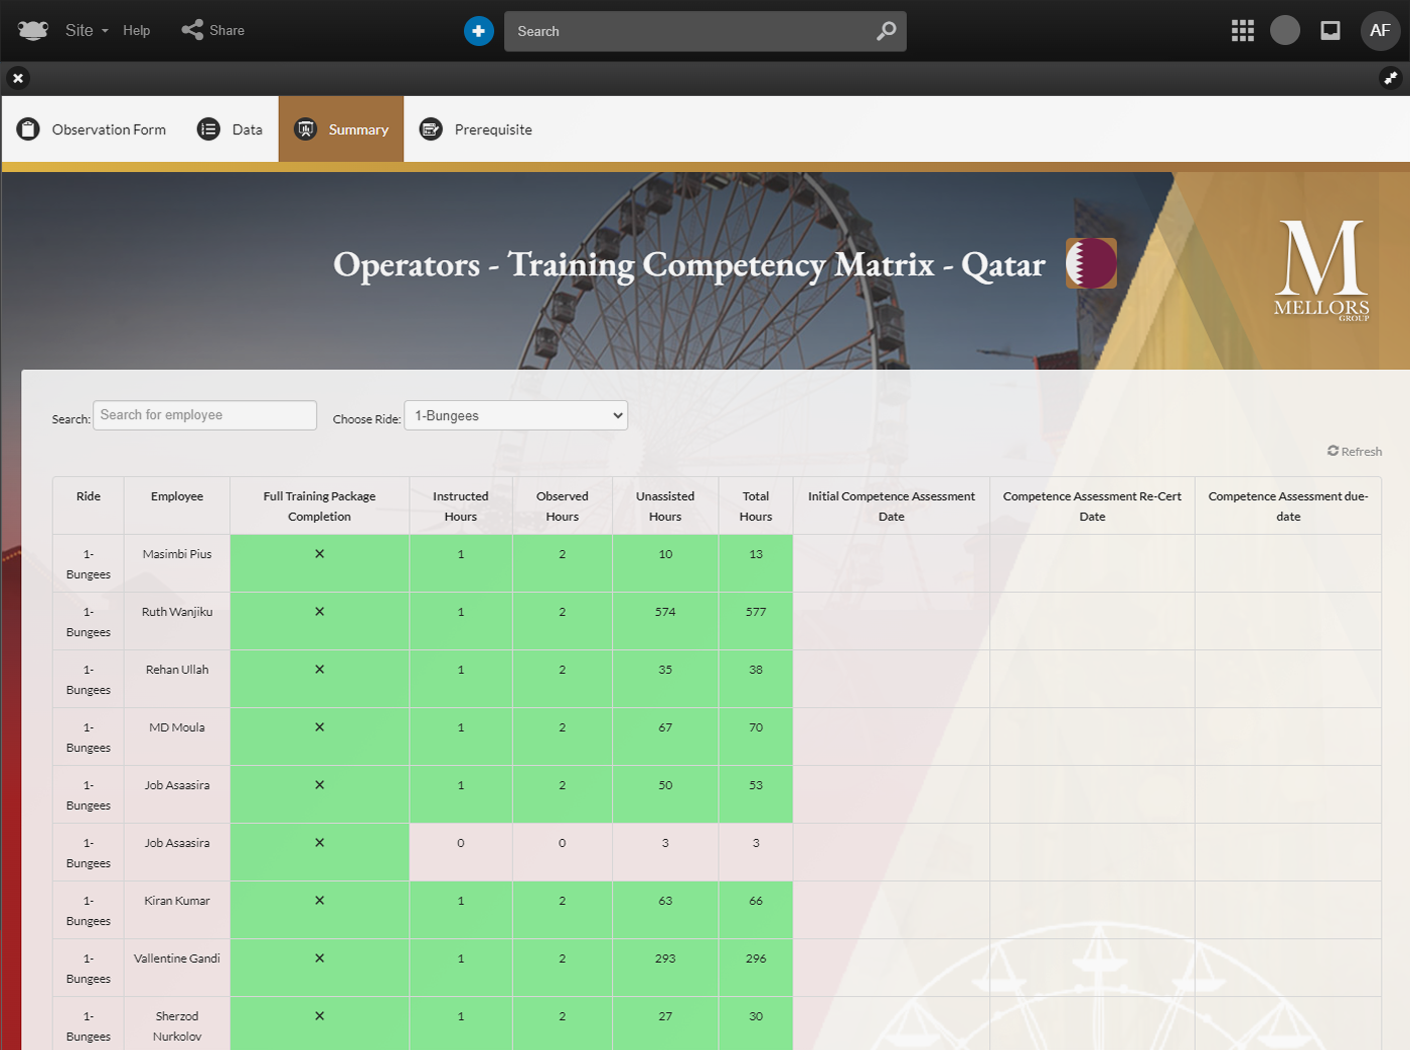
Task: Click the Mellors Group logo
Action: click(x=1321, y=270)
